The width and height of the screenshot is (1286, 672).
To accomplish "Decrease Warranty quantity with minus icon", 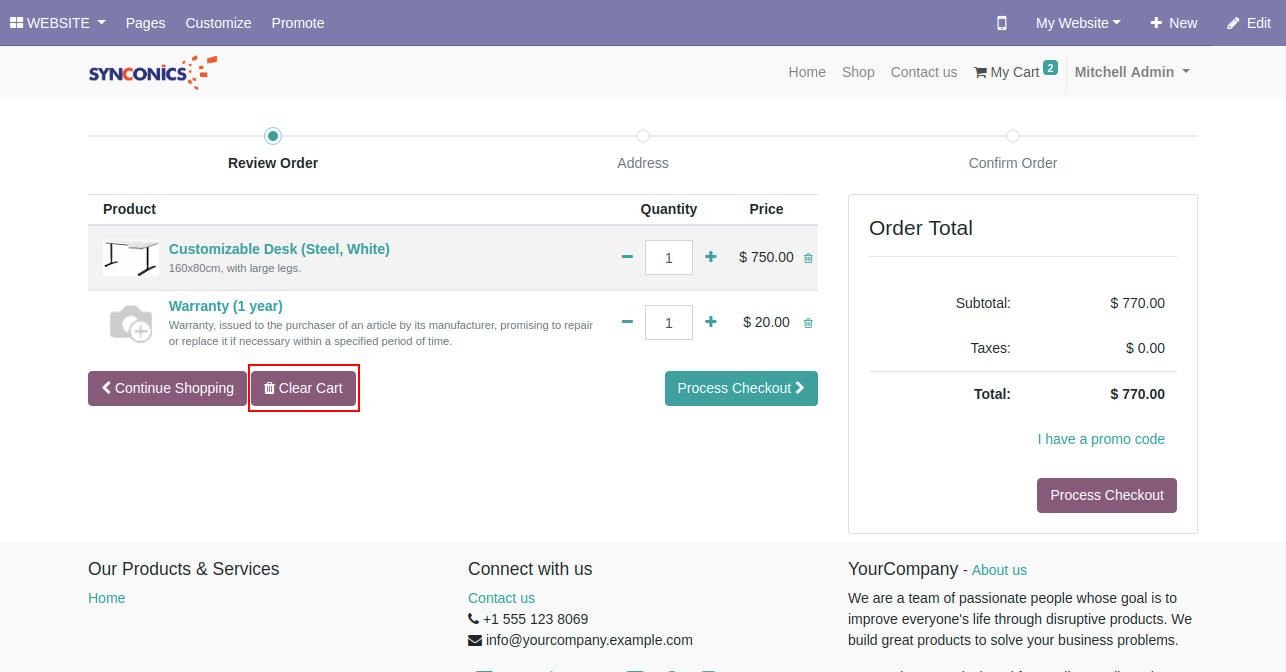I will 627,322.
